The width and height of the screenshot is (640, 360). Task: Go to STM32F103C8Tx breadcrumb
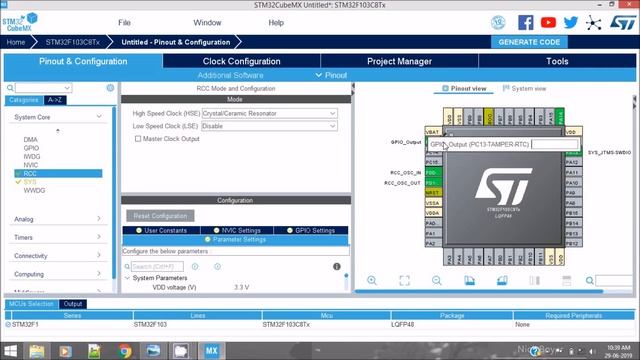[72, 42]
